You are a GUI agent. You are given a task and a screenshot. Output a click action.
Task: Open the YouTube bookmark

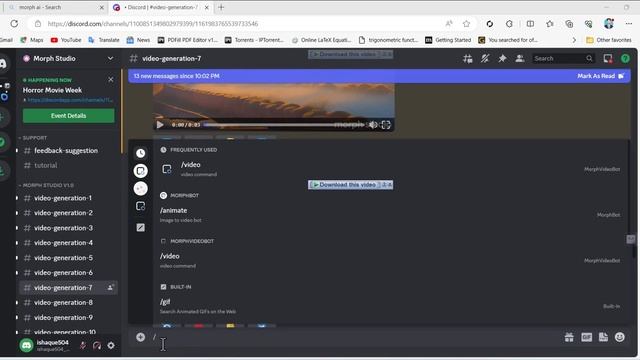[66, 40]
